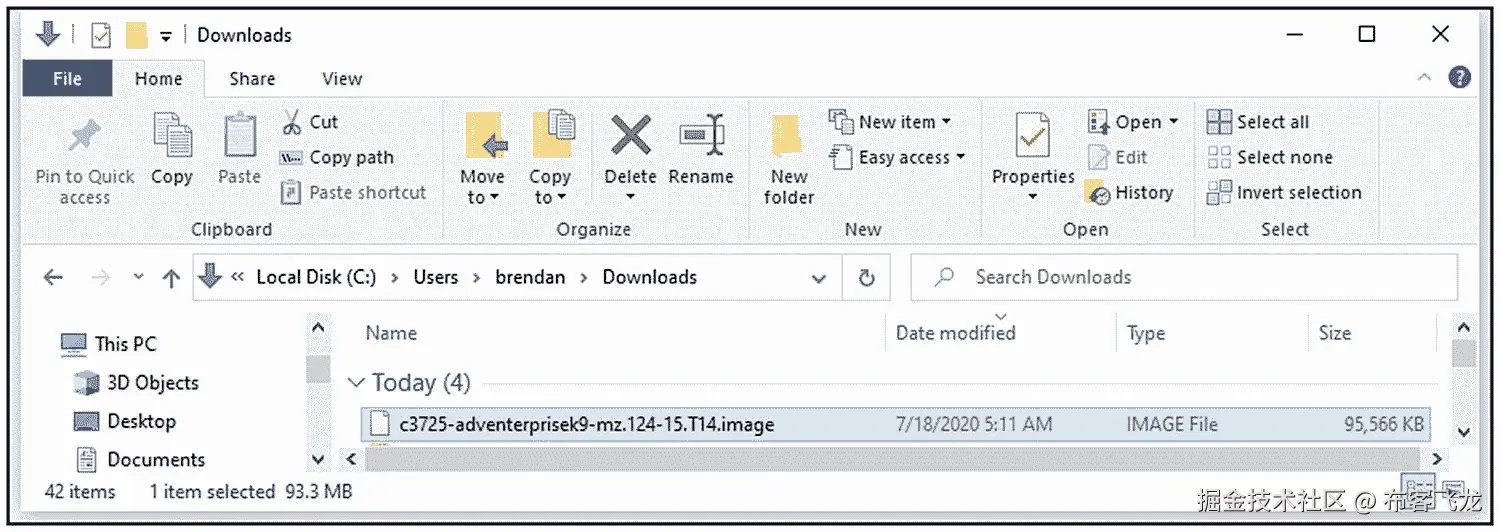Switch to the View ribbon tab
The height and width of the screenshot is (532, 1500).
[x=342, y=79]
